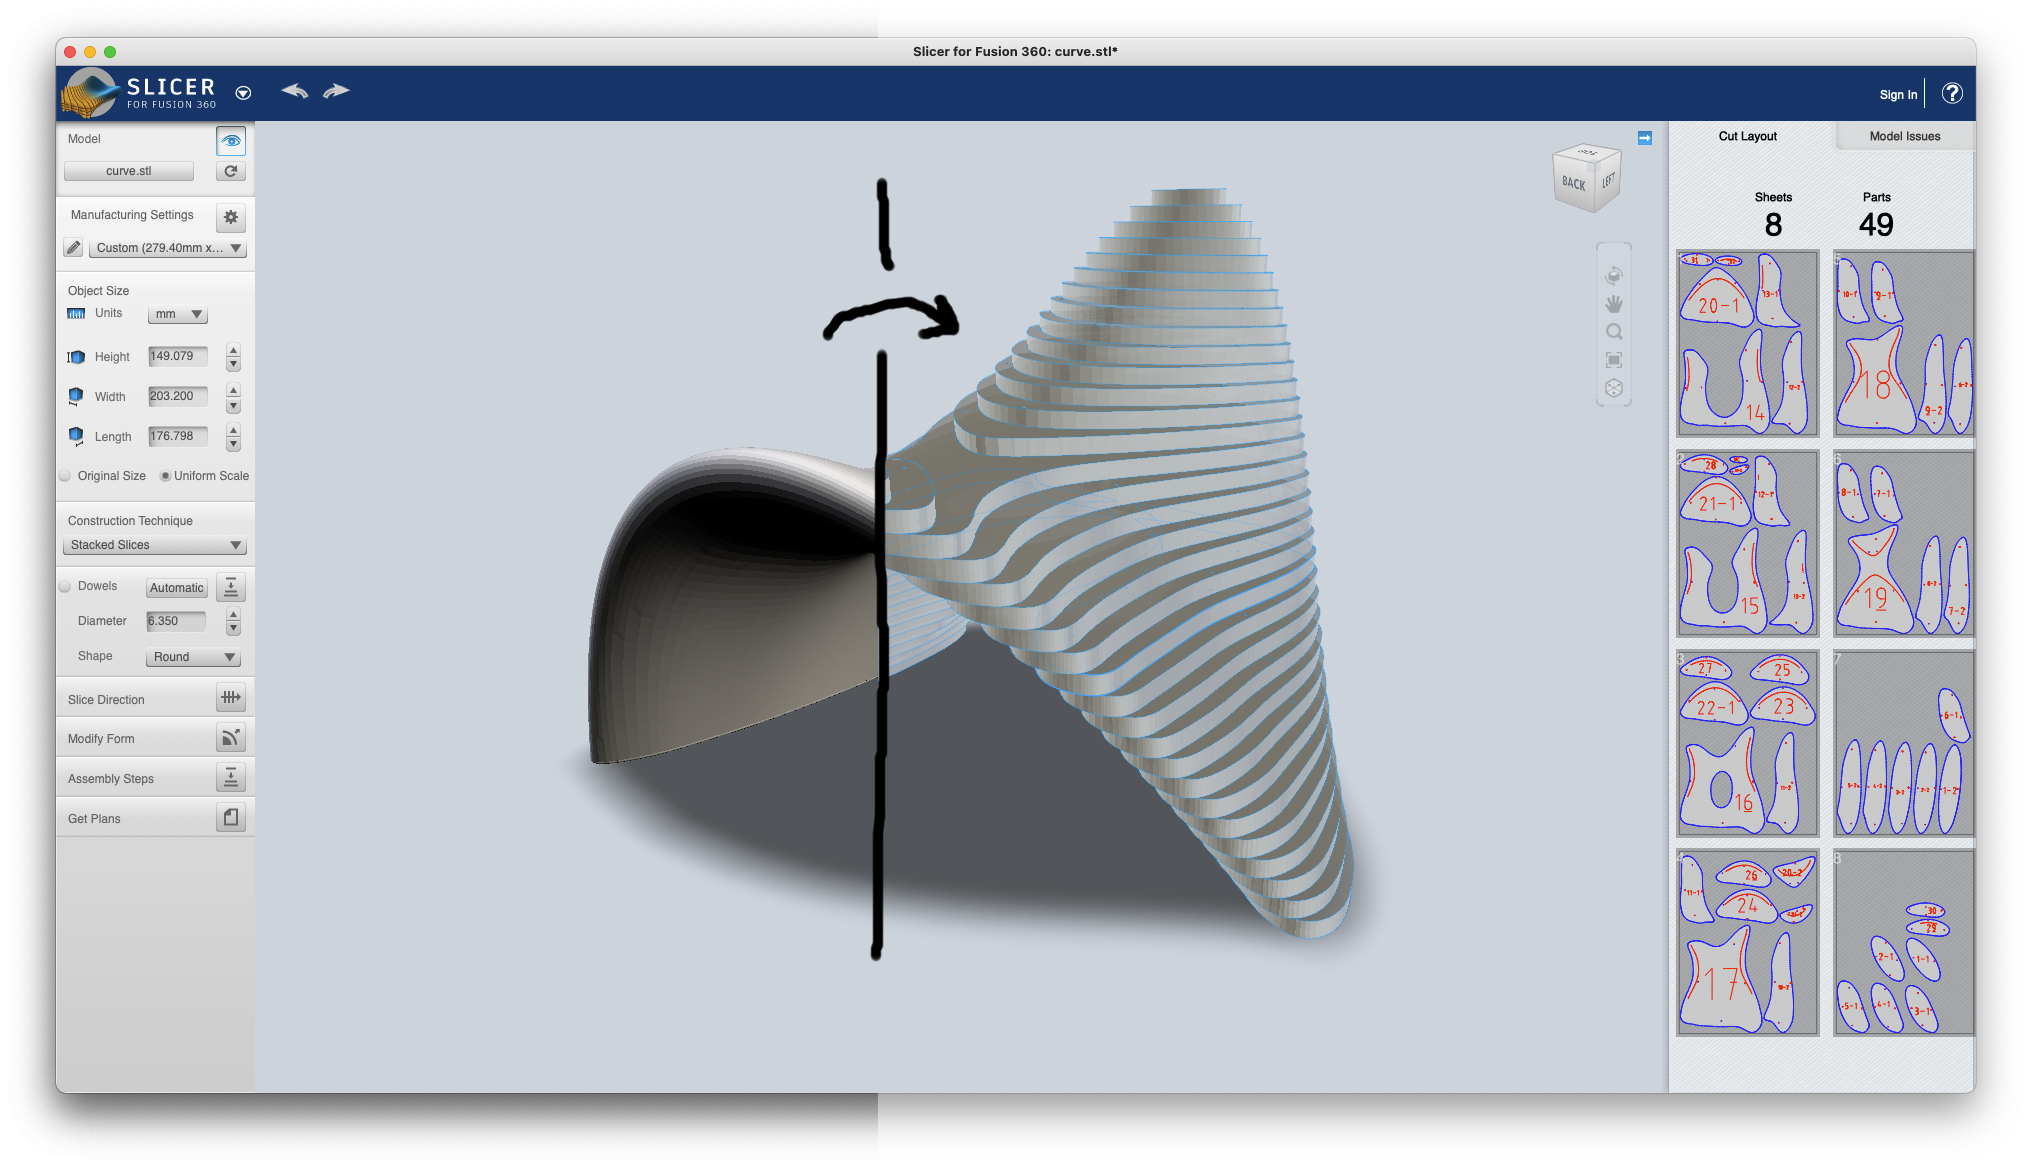The height and width of the screenshot is (1167, 2032).
Task: Open sheet thumbnail with parts 30 and 29
Action: (x=1903, y=943)
